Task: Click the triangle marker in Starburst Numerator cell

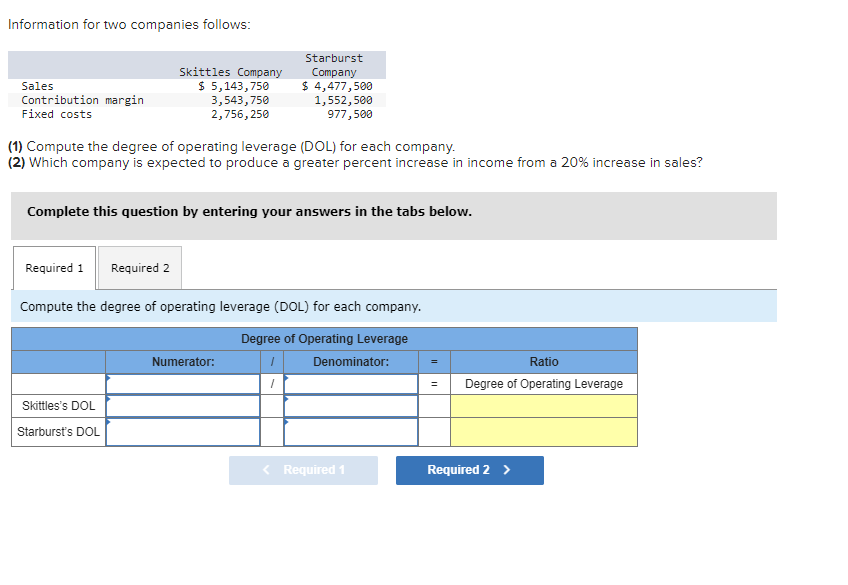Action: 106,423
